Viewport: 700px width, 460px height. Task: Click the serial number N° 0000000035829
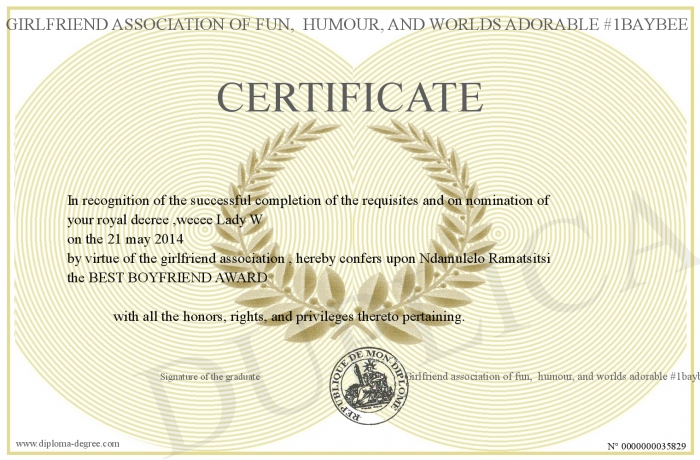click(647, 446)
